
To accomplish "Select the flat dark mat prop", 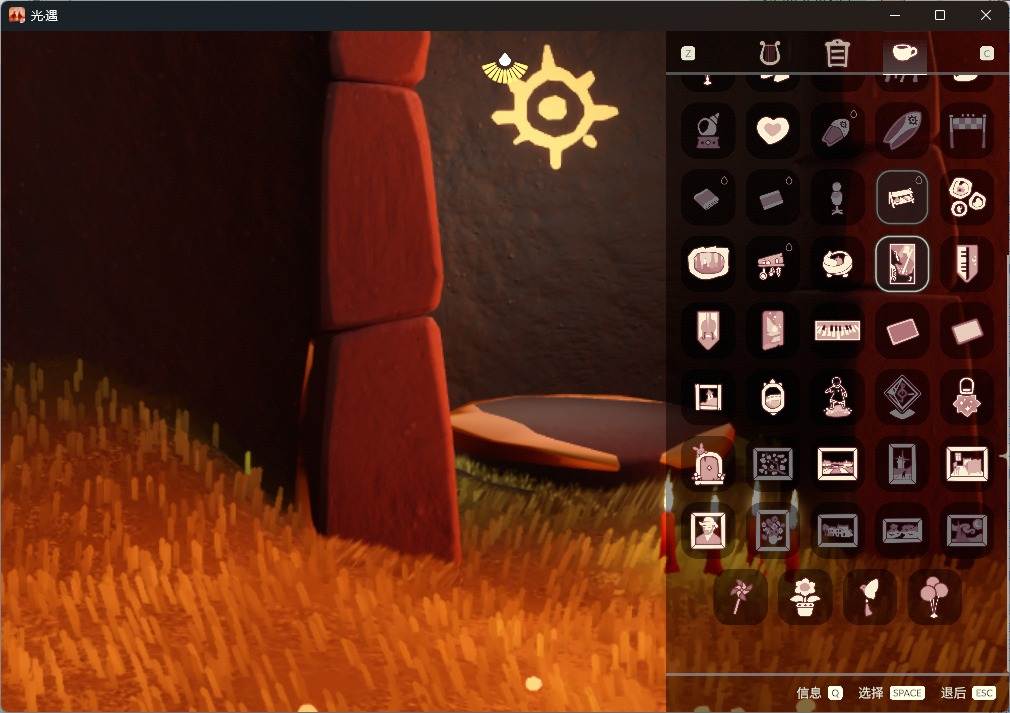I will pyautogui.click(x=772, y=198).
